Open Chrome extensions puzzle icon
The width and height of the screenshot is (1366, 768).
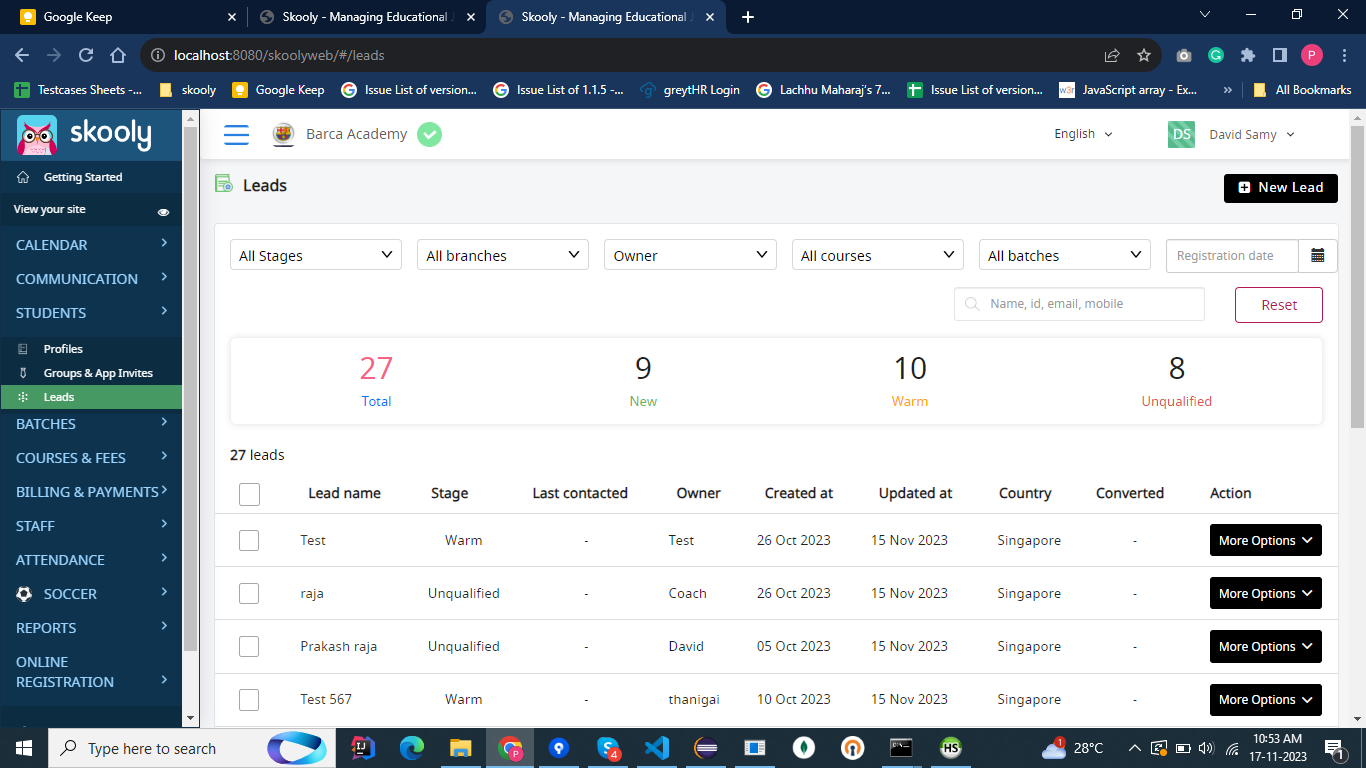[1247, 55]
